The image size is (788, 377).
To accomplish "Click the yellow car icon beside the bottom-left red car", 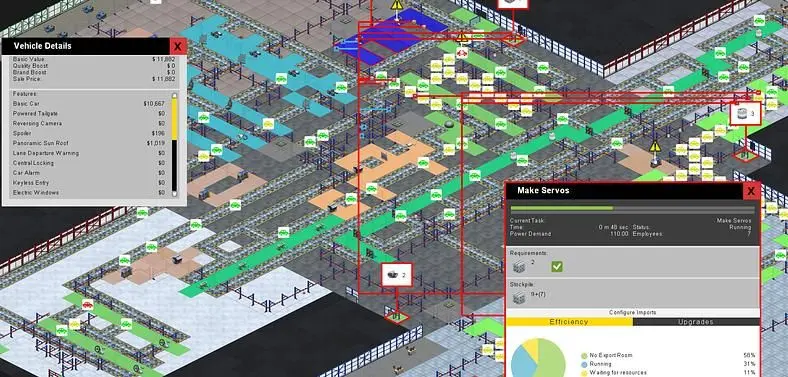I will [x=74, y=324].
